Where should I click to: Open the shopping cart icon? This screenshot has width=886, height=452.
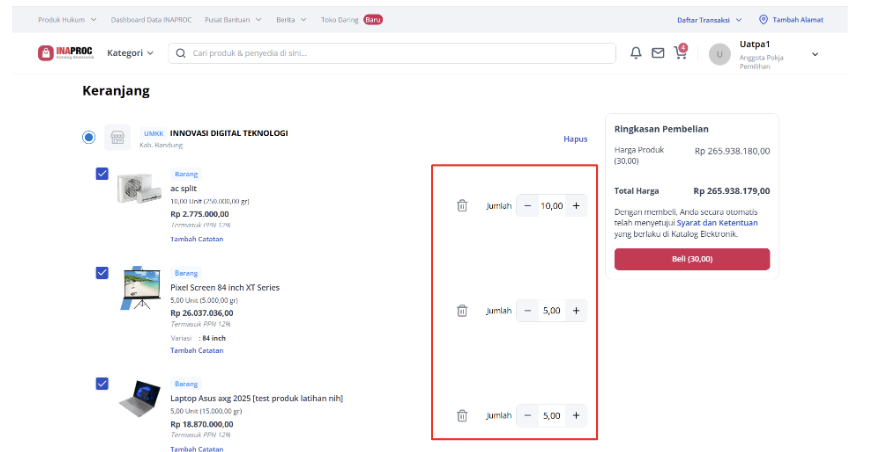pos(680,53)
